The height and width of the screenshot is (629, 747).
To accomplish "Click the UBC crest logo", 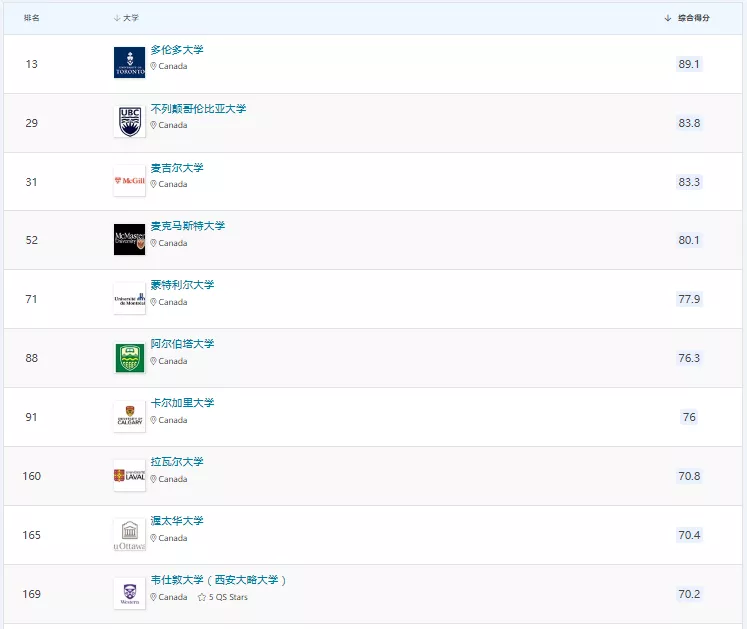I will (130, 122).
